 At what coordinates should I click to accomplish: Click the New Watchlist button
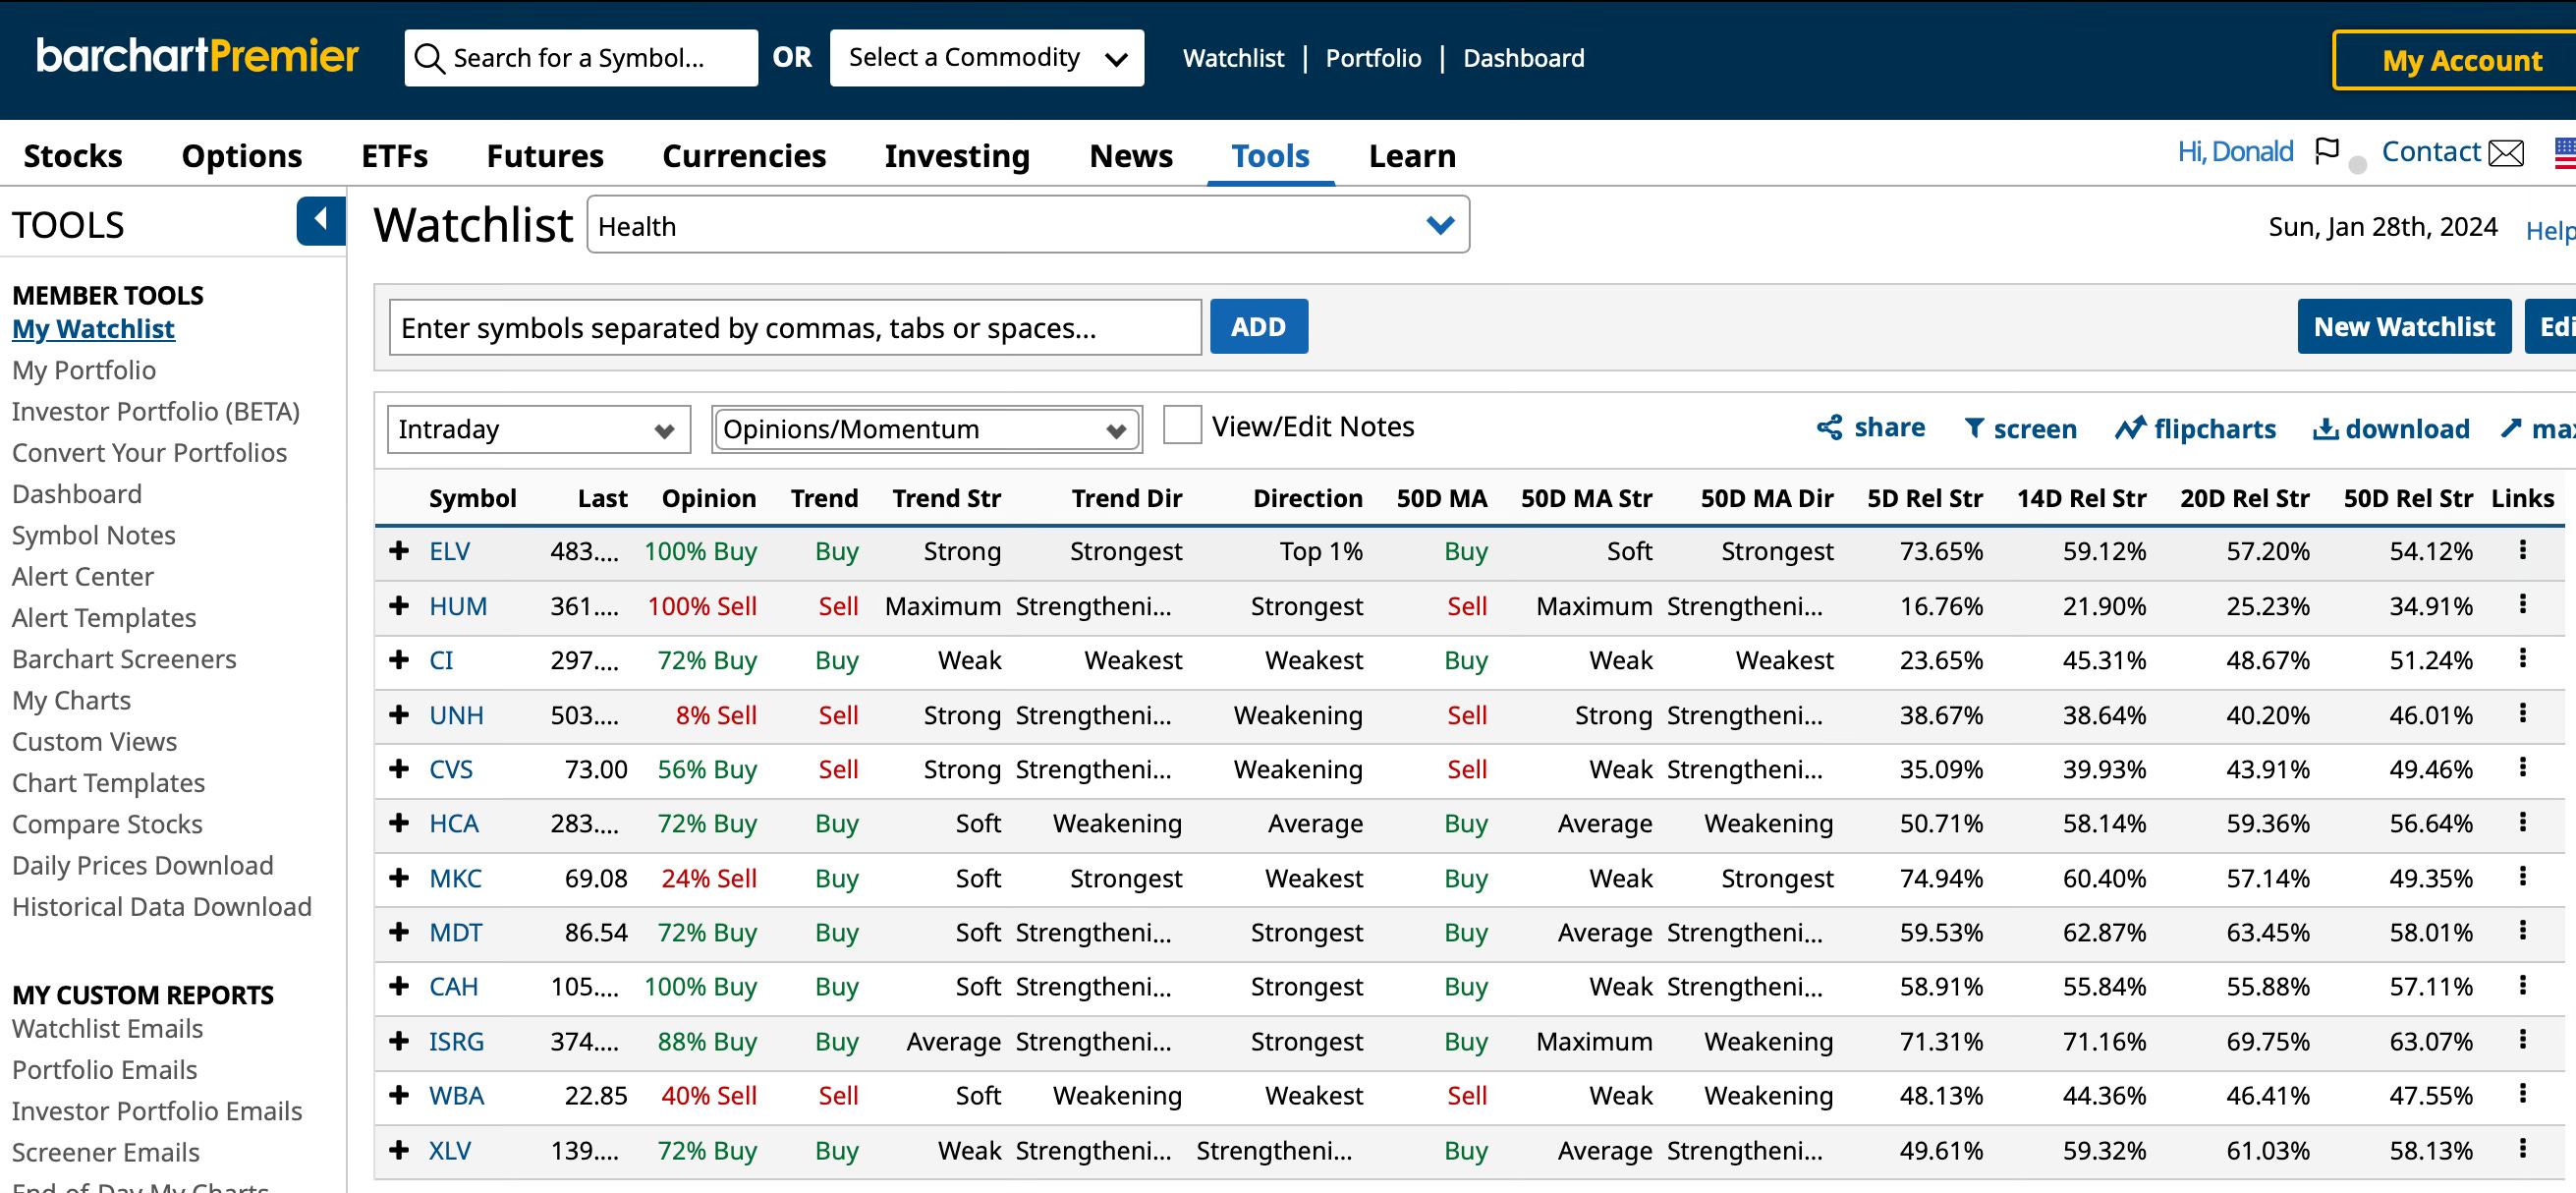click(x=2403, y=327)
